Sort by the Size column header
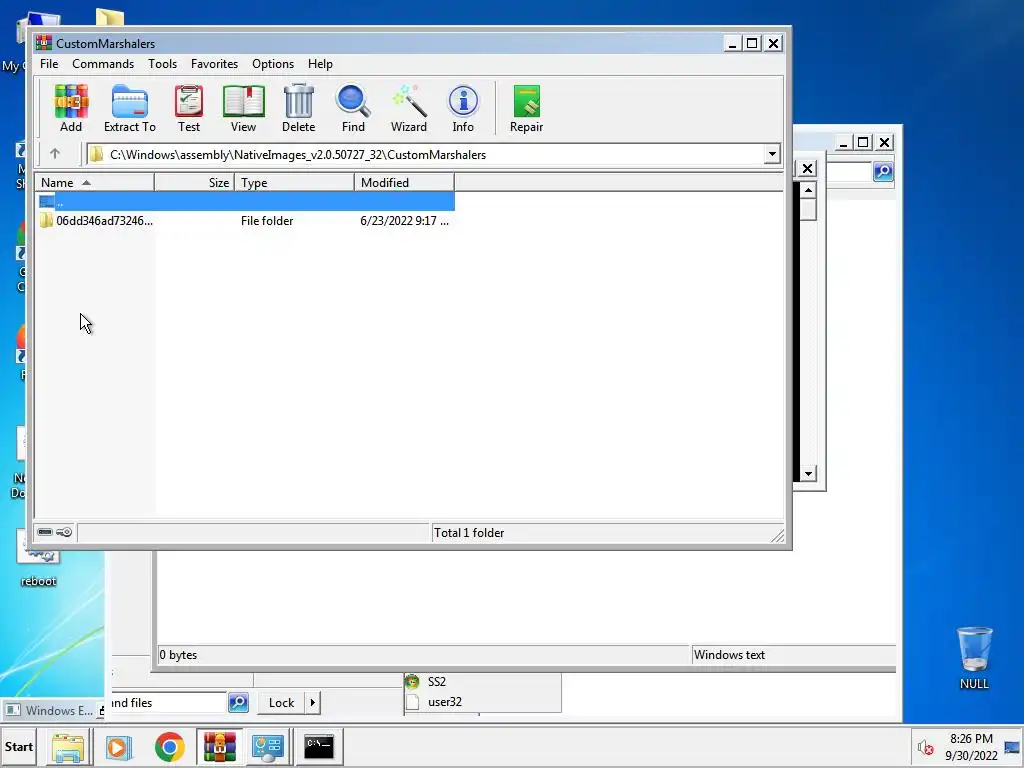 coord(195,183)
